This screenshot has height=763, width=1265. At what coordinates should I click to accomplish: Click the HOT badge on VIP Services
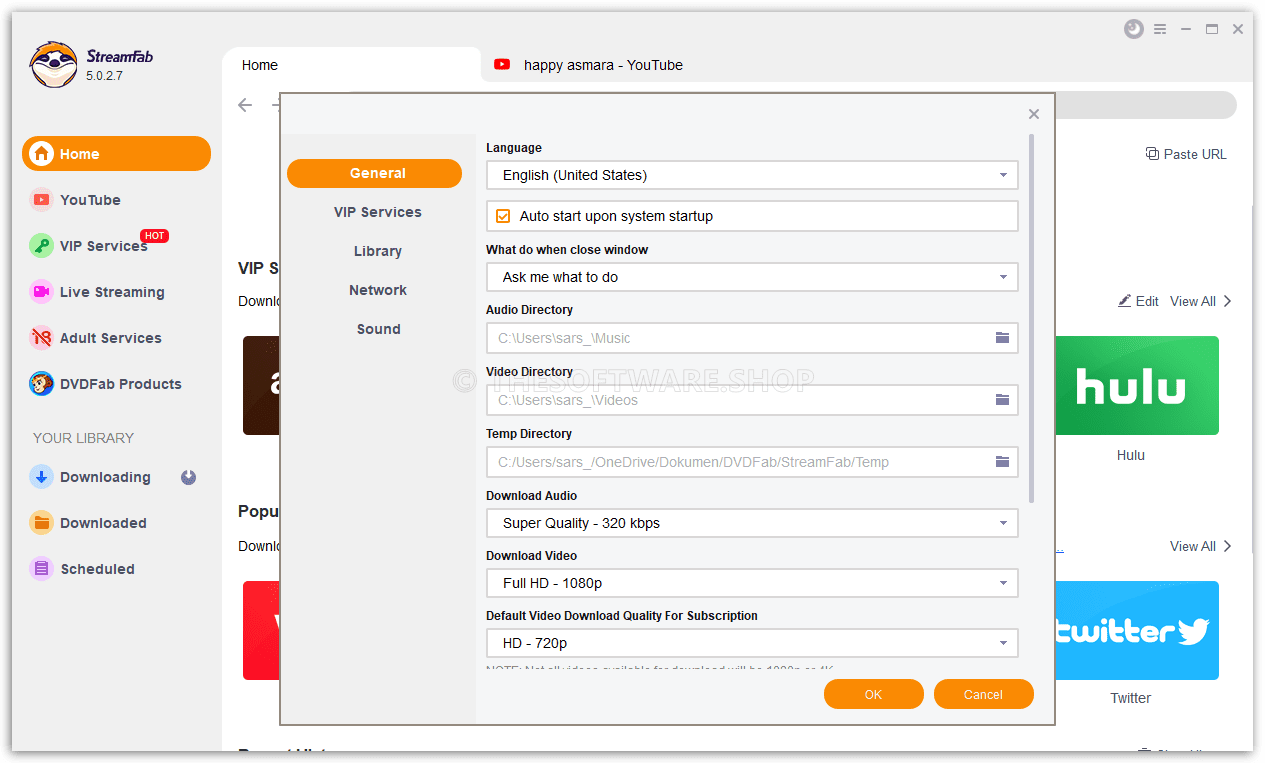pyautogui.click(x=154, y=236)
